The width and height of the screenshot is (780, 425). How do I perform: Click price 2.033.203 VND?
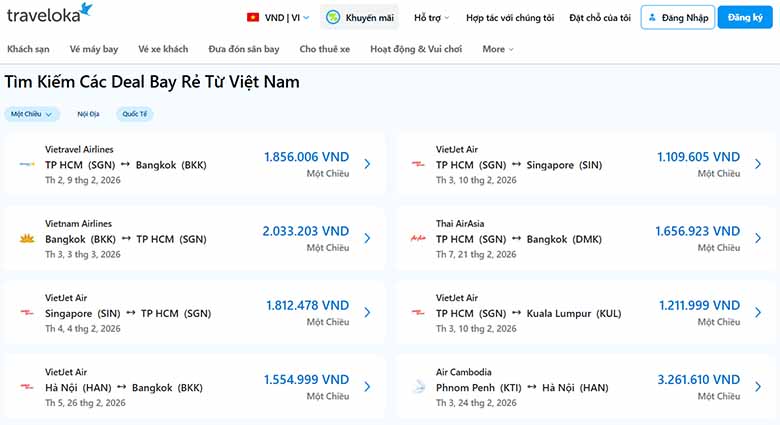tap(306, 231)
